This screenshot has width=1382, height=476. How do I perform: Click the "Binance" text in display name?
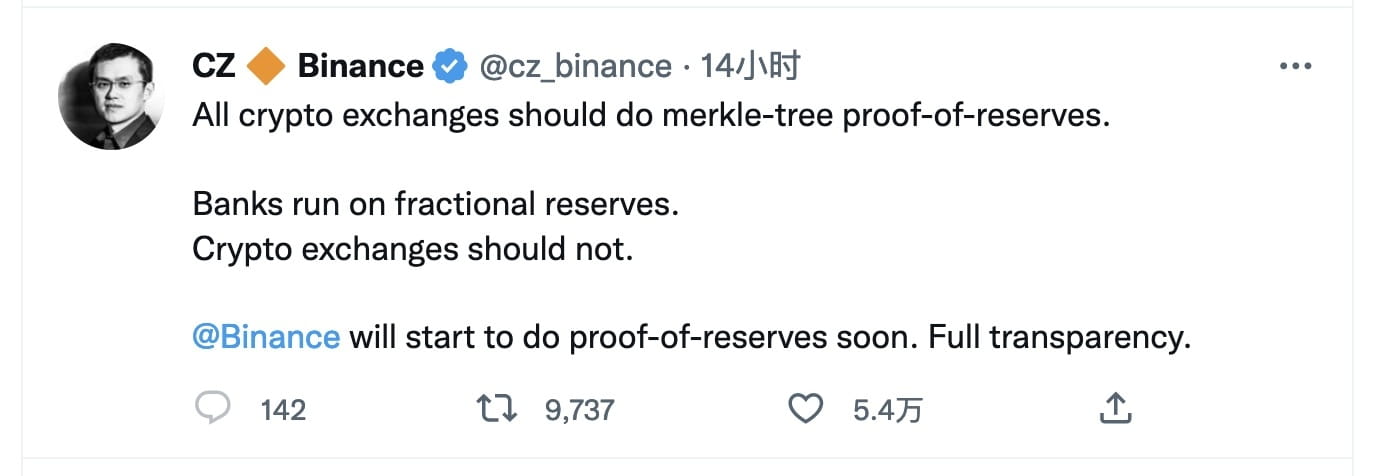click(360, 67)
